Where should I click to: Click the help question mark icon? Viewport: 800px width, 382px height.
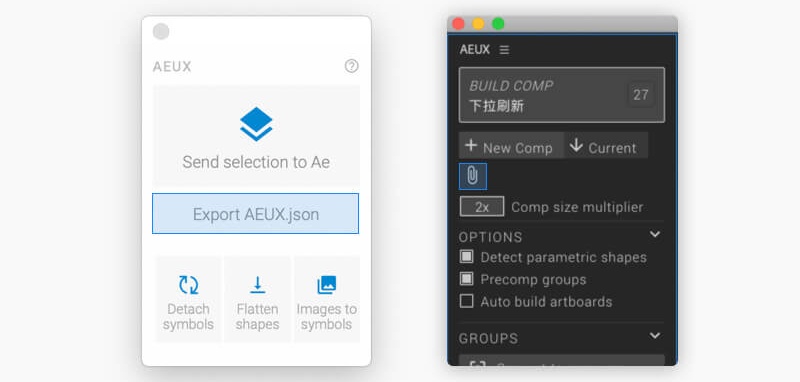click(352, 66)
